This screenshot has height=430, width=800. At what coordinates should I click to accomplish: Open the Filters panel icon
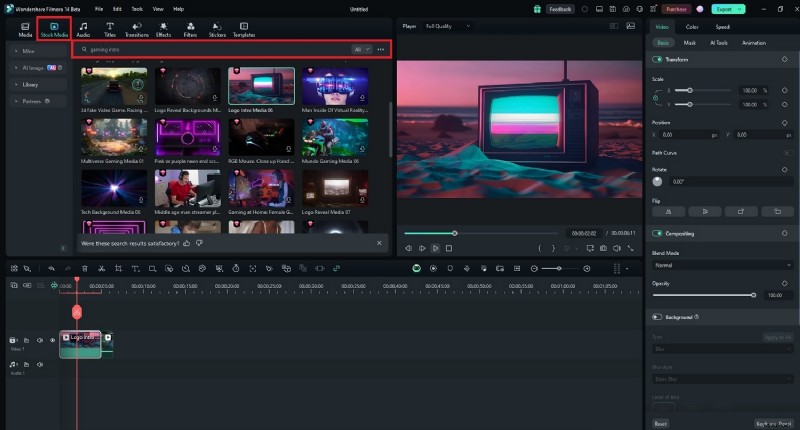tap(190, 27)
